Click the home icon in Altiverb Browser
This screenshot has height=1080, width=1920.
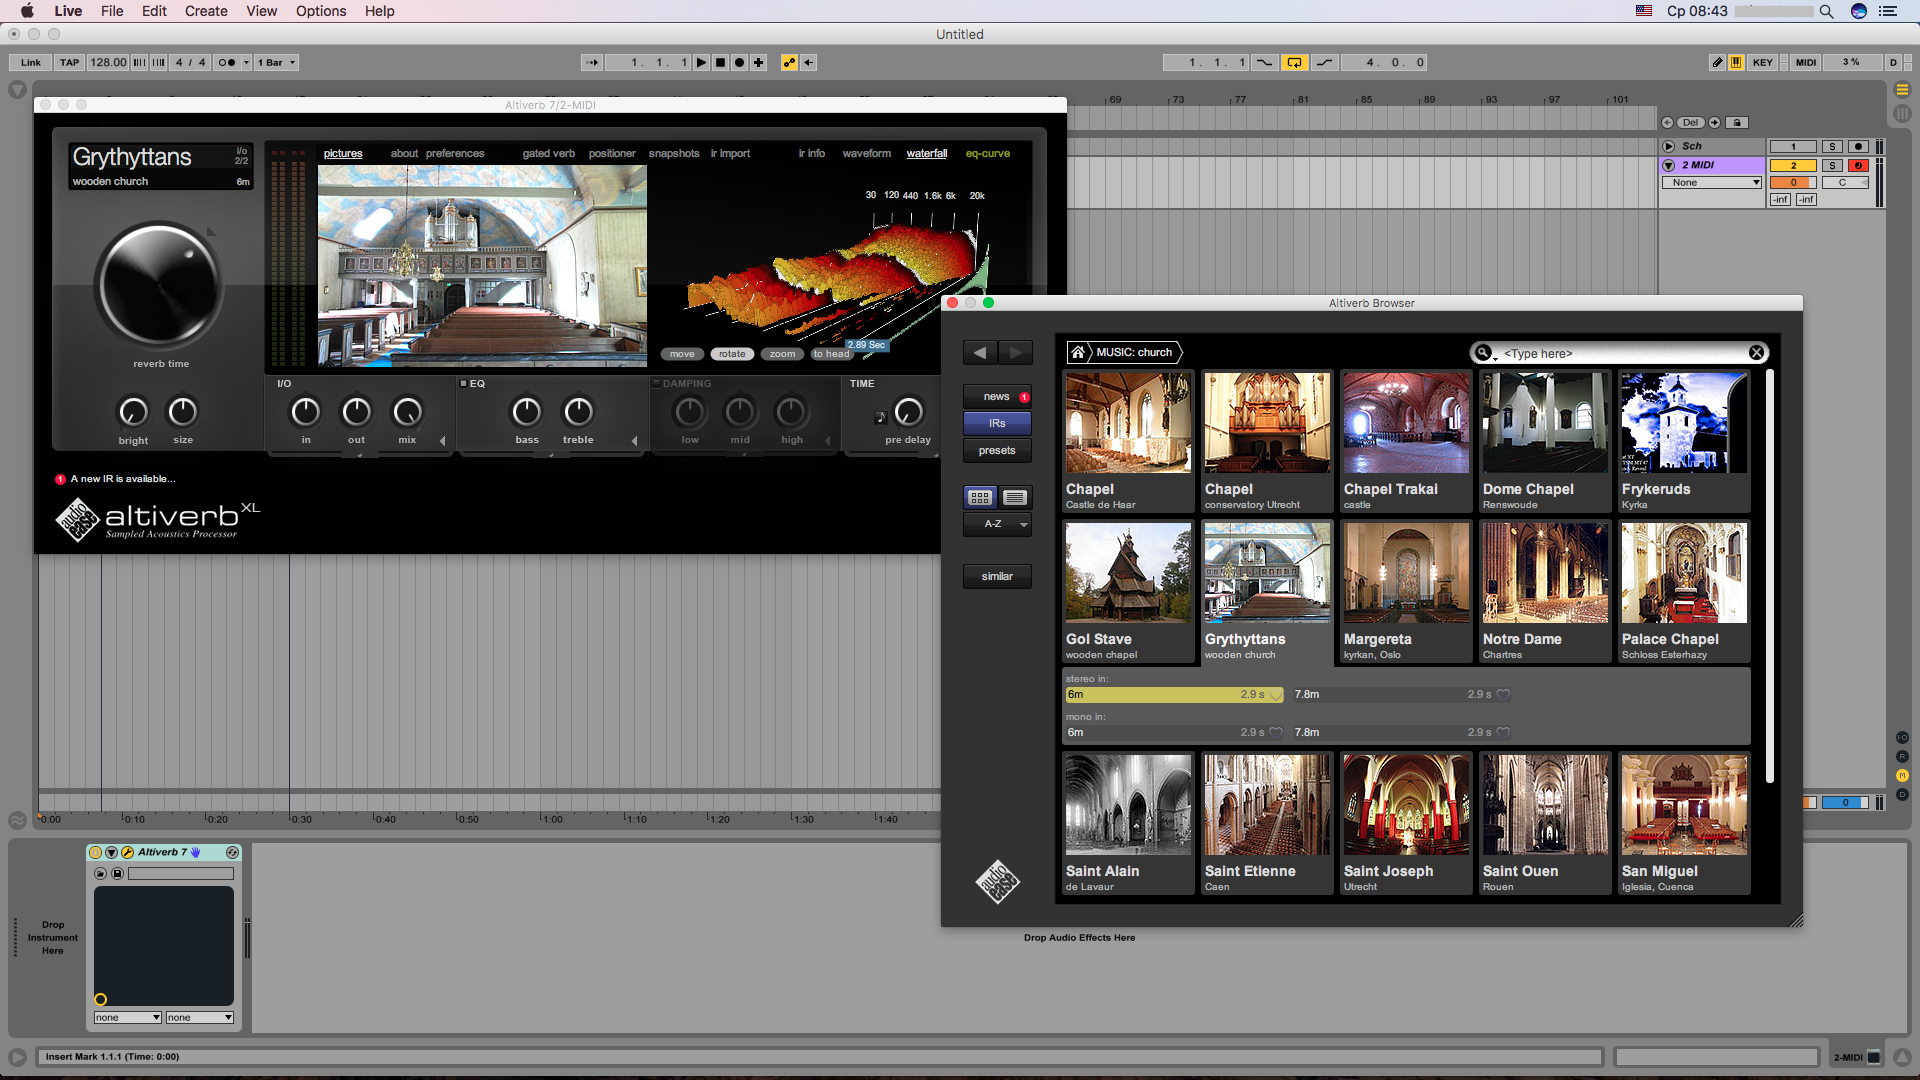(x=1077, y=352)
